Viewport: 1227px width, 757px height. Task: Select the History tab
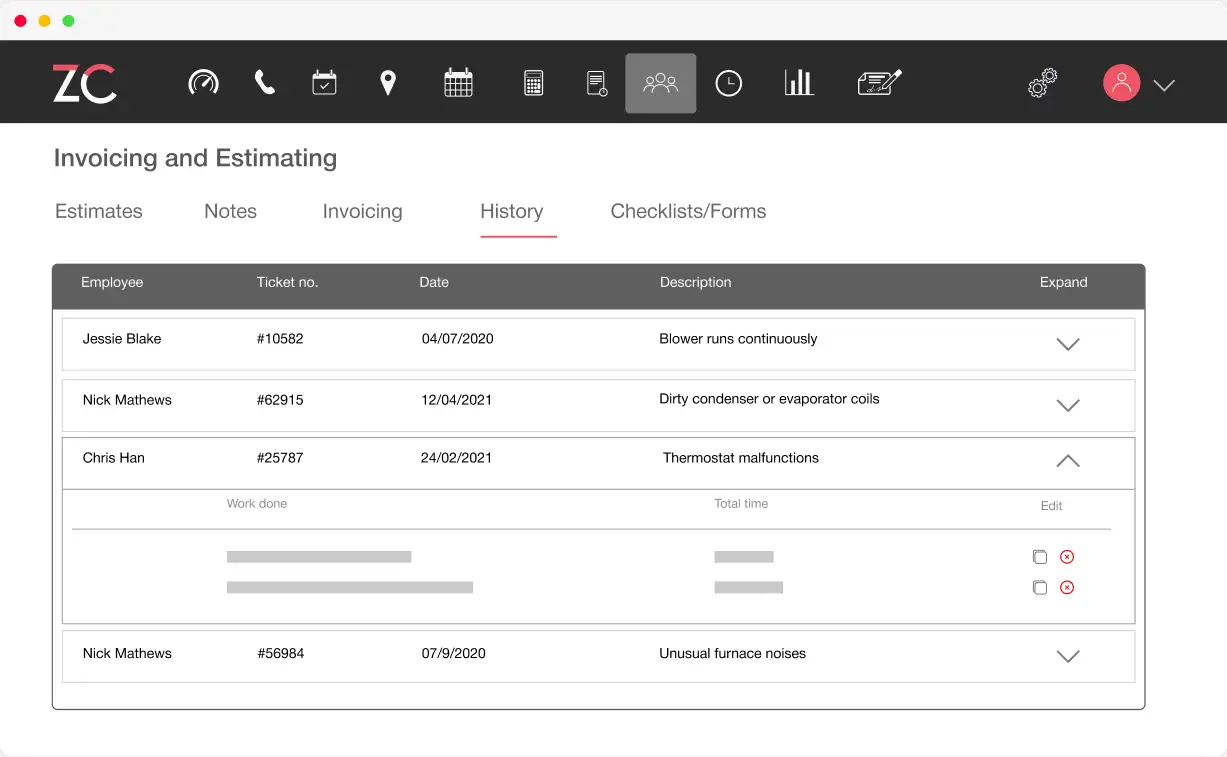pyautogui.click(x=512, y=211)
